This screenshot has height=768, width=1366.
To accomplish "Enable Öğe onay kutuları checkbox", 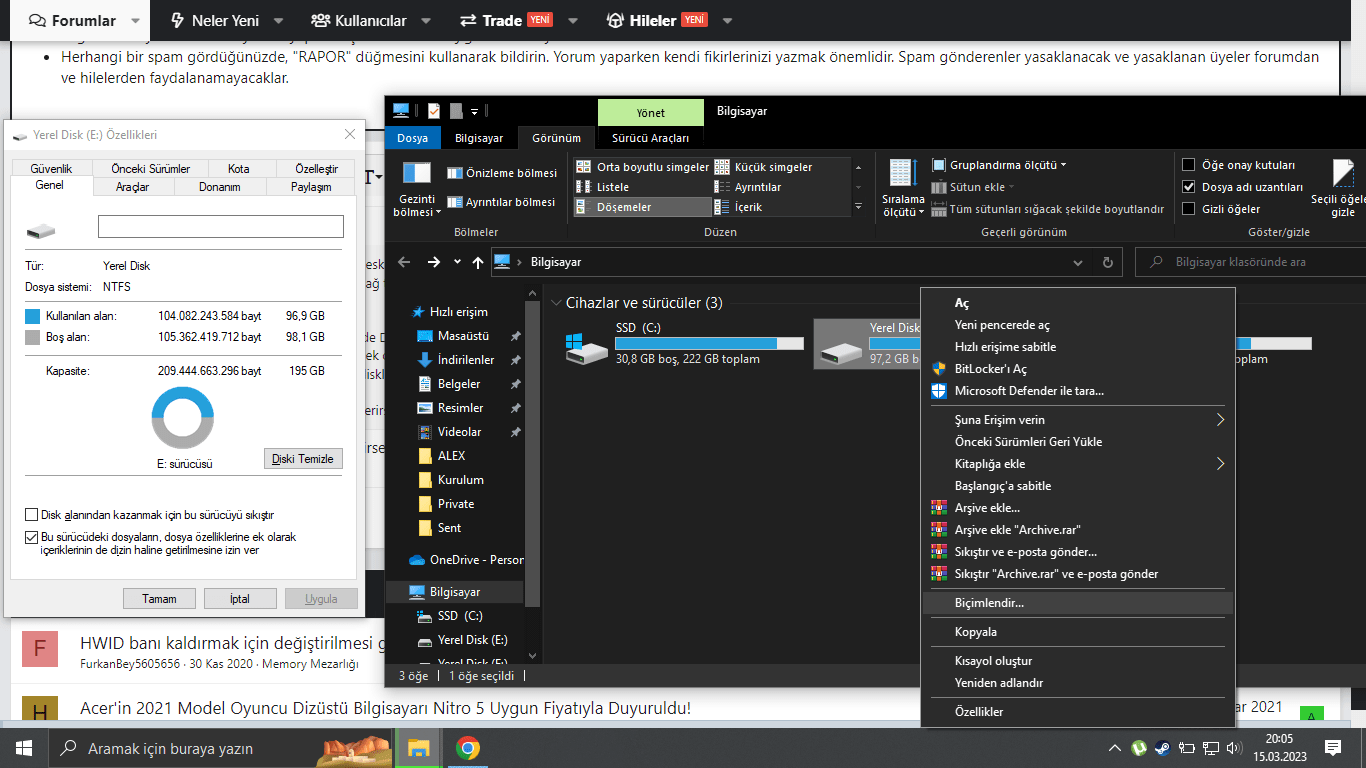I will tap(1189, 165).
